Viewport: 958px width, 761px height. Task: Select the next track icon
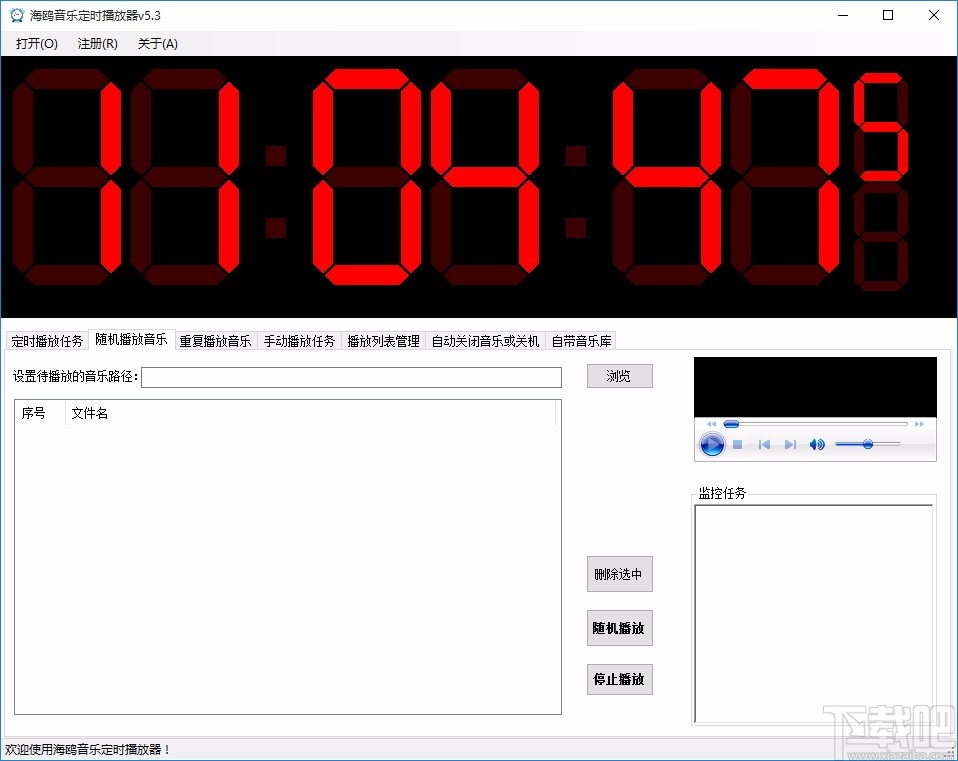click(791, 443)
